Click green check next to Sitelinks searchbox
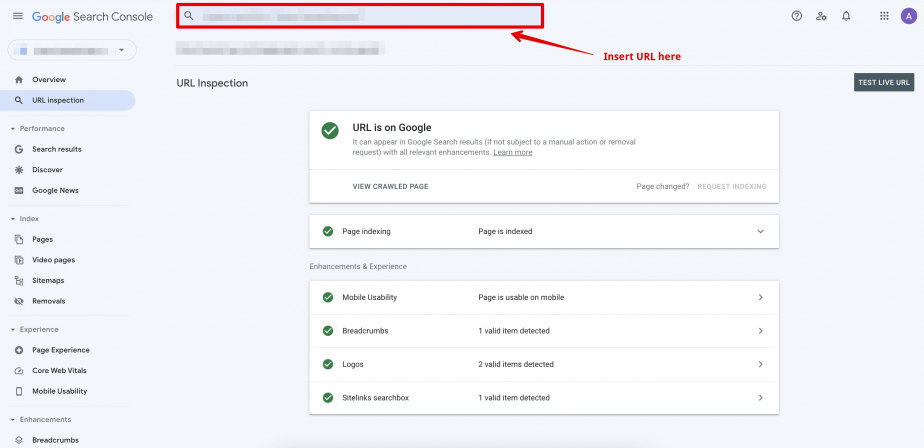 click(x=328, y=398)
